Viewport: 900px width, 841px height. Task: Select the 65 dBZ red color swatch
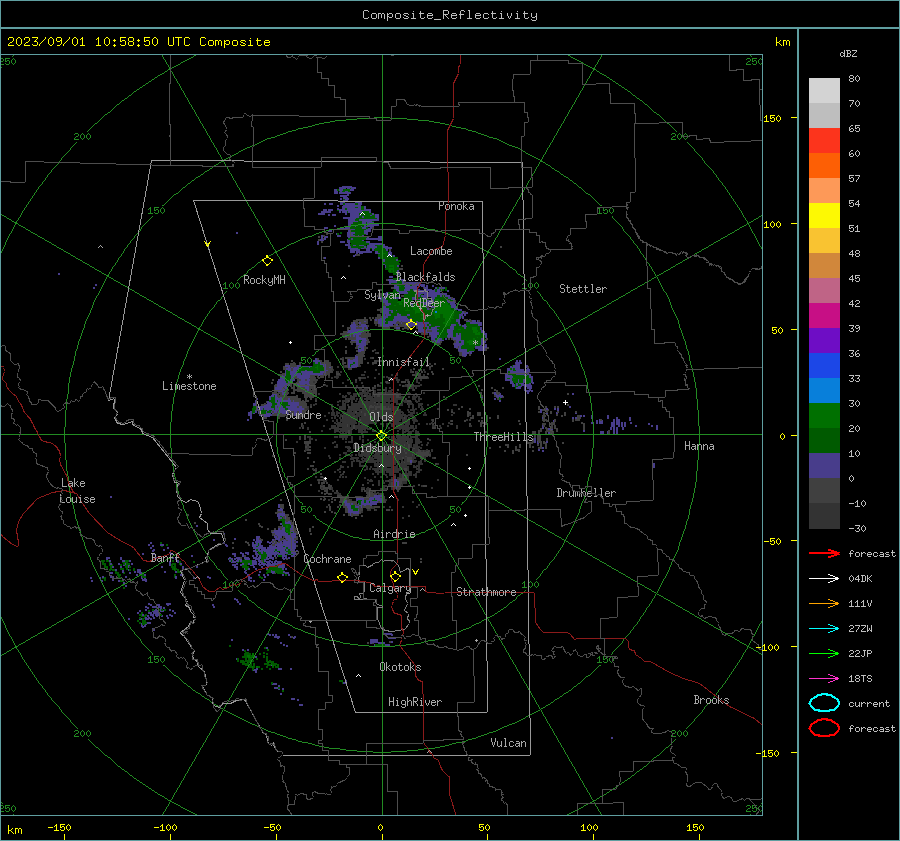point(824,140)
